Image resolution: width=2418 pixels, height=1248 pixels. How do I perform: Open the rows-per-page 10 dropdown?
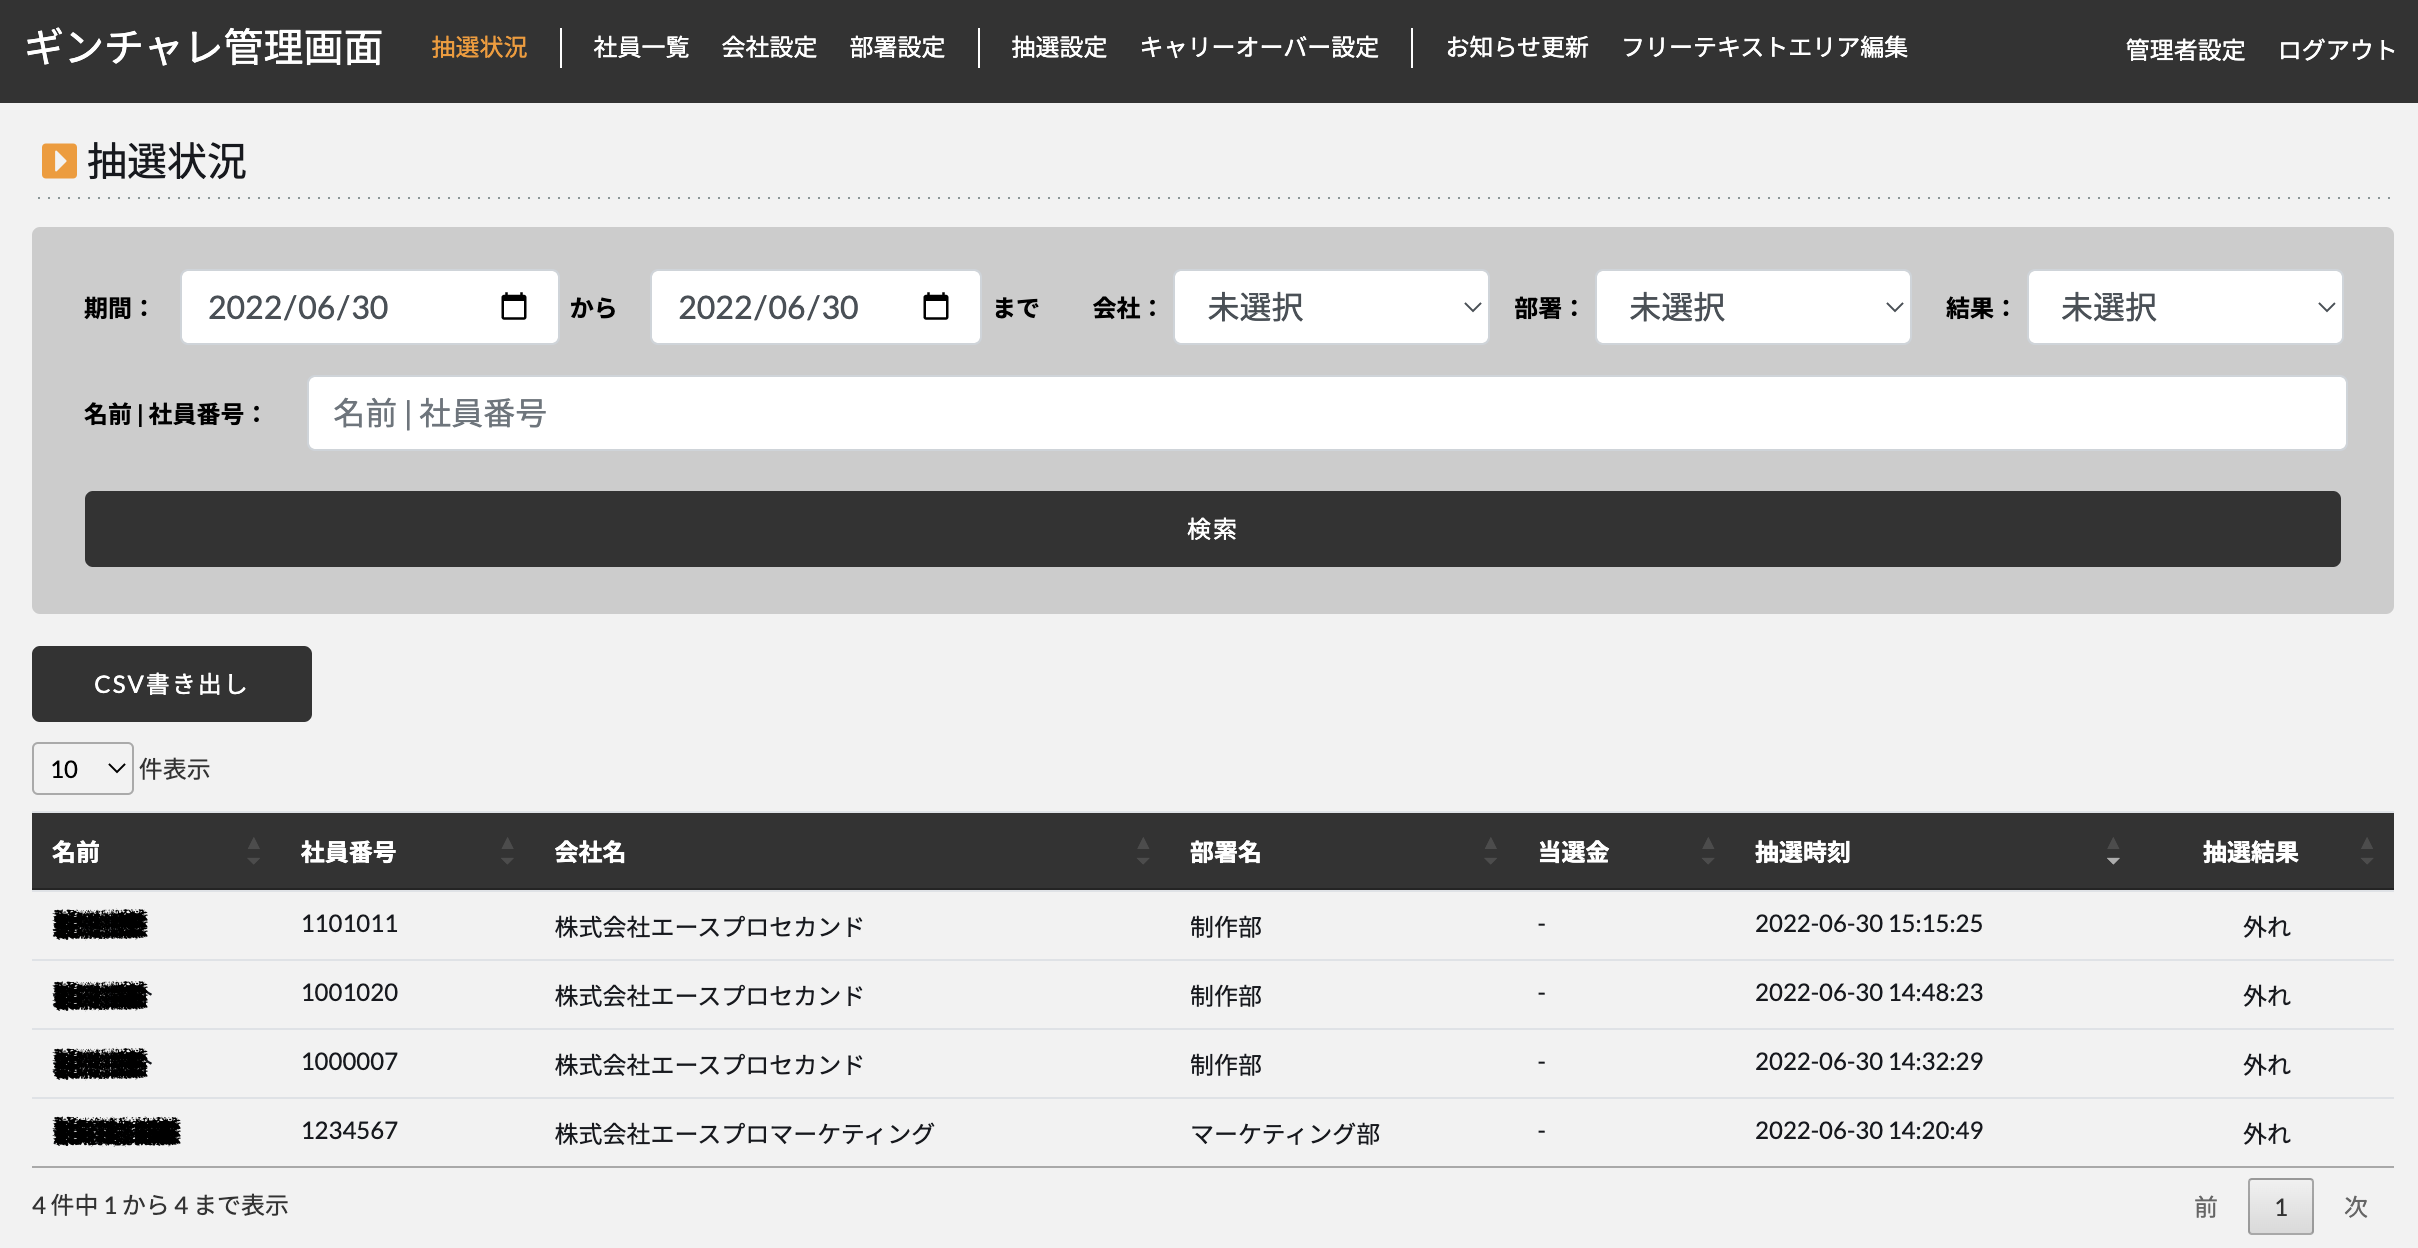pos(83,769)
